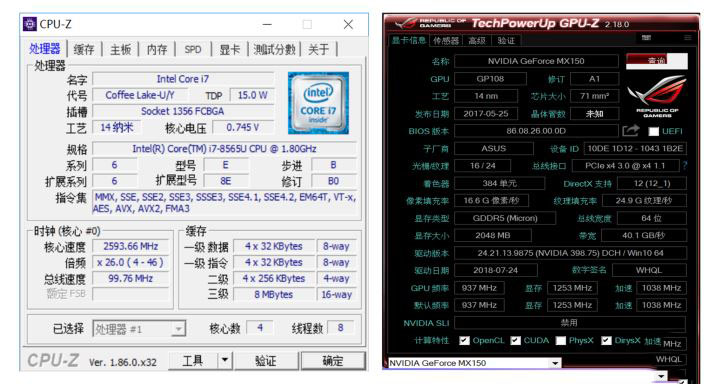Click the L3 cache value 8 MBytes
Image resolution: width=720 pixels, height=384 pixels.
[x=274, y=294]
